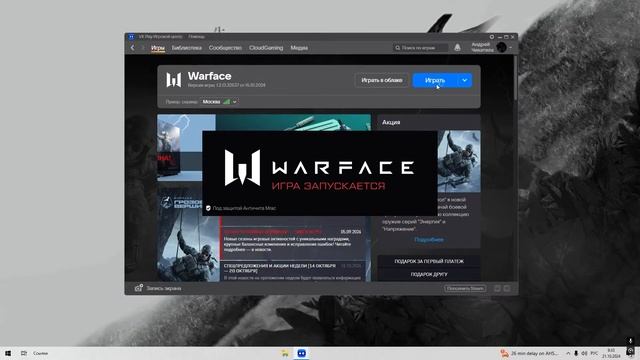Image resolution: width=640 pixels, height=360 pixels.
Task: Open the Помощь menu in title bar
Action: click(x=196, y=37)
